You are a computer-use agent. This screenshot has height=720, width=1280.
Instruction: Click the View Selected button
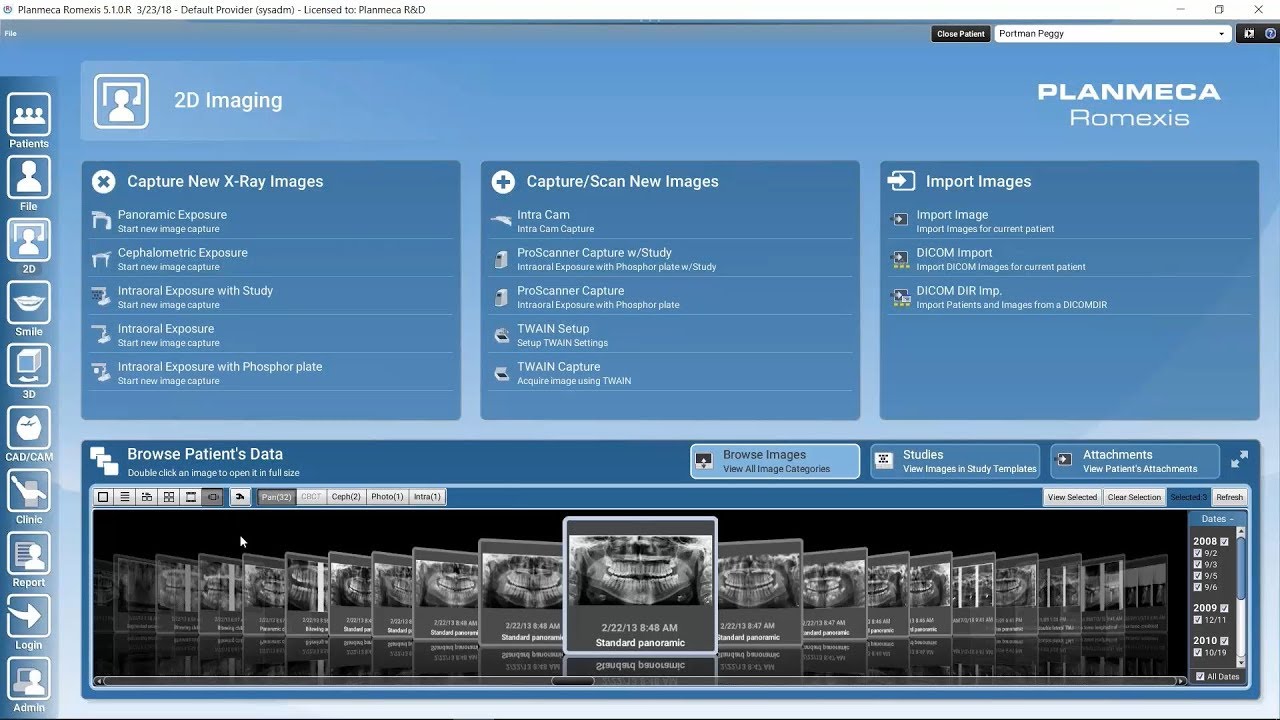[1073, 497]
